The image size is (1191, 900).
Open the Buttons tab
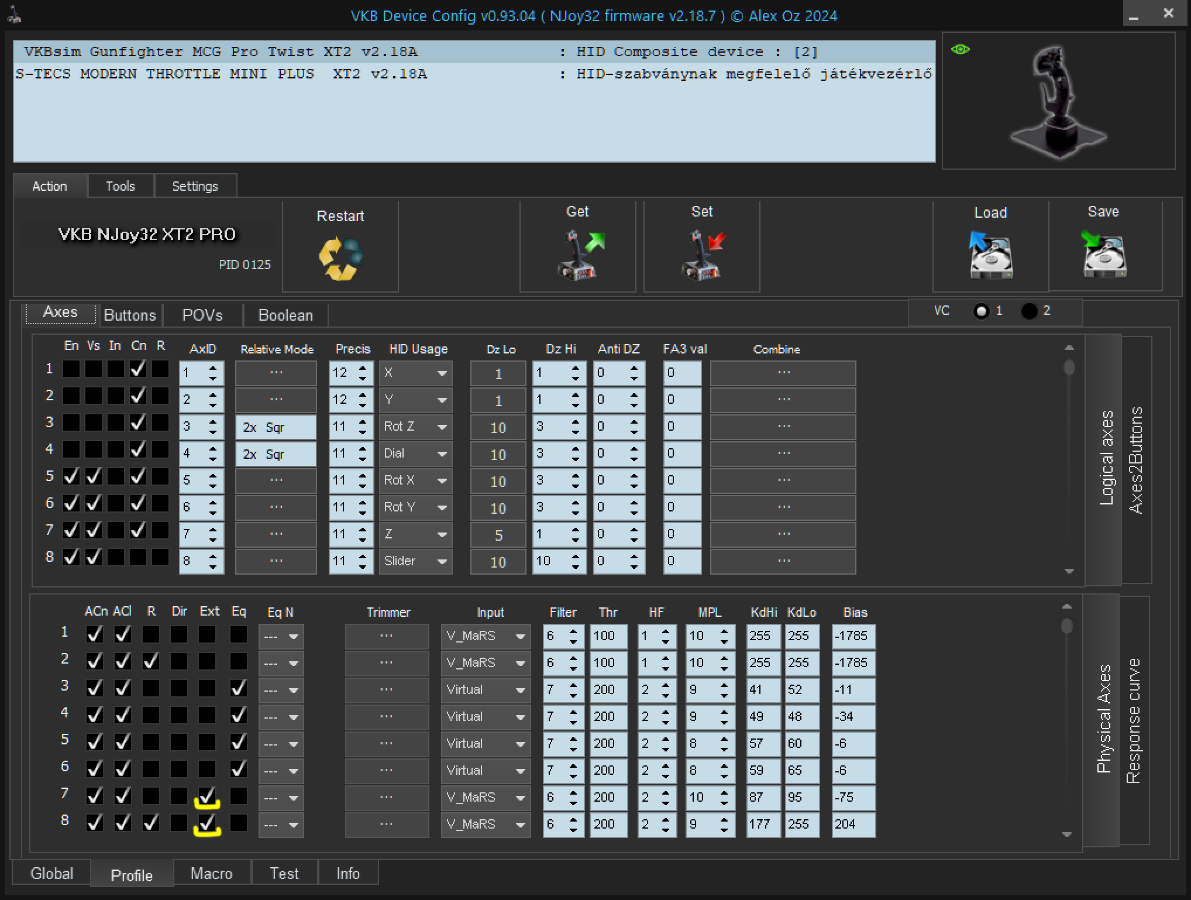point(130,315)
